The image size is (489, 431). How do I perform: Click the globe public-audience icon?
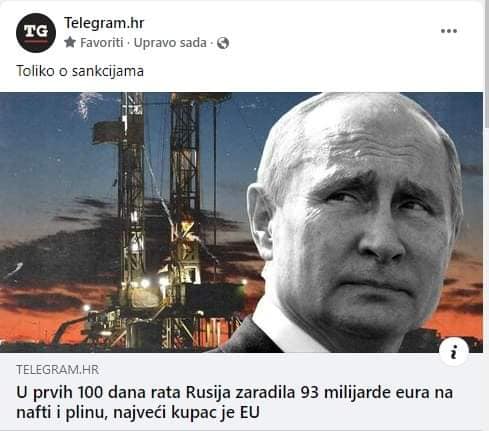(x=223, y=43)
